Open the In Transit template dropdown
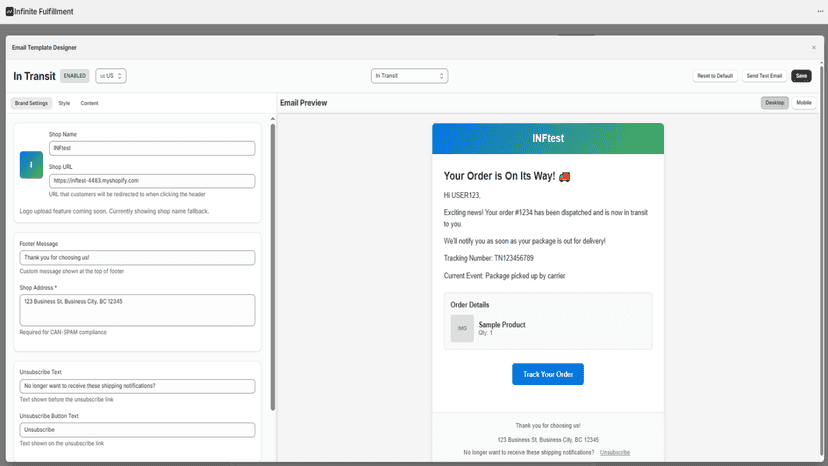 coord(409,76)
